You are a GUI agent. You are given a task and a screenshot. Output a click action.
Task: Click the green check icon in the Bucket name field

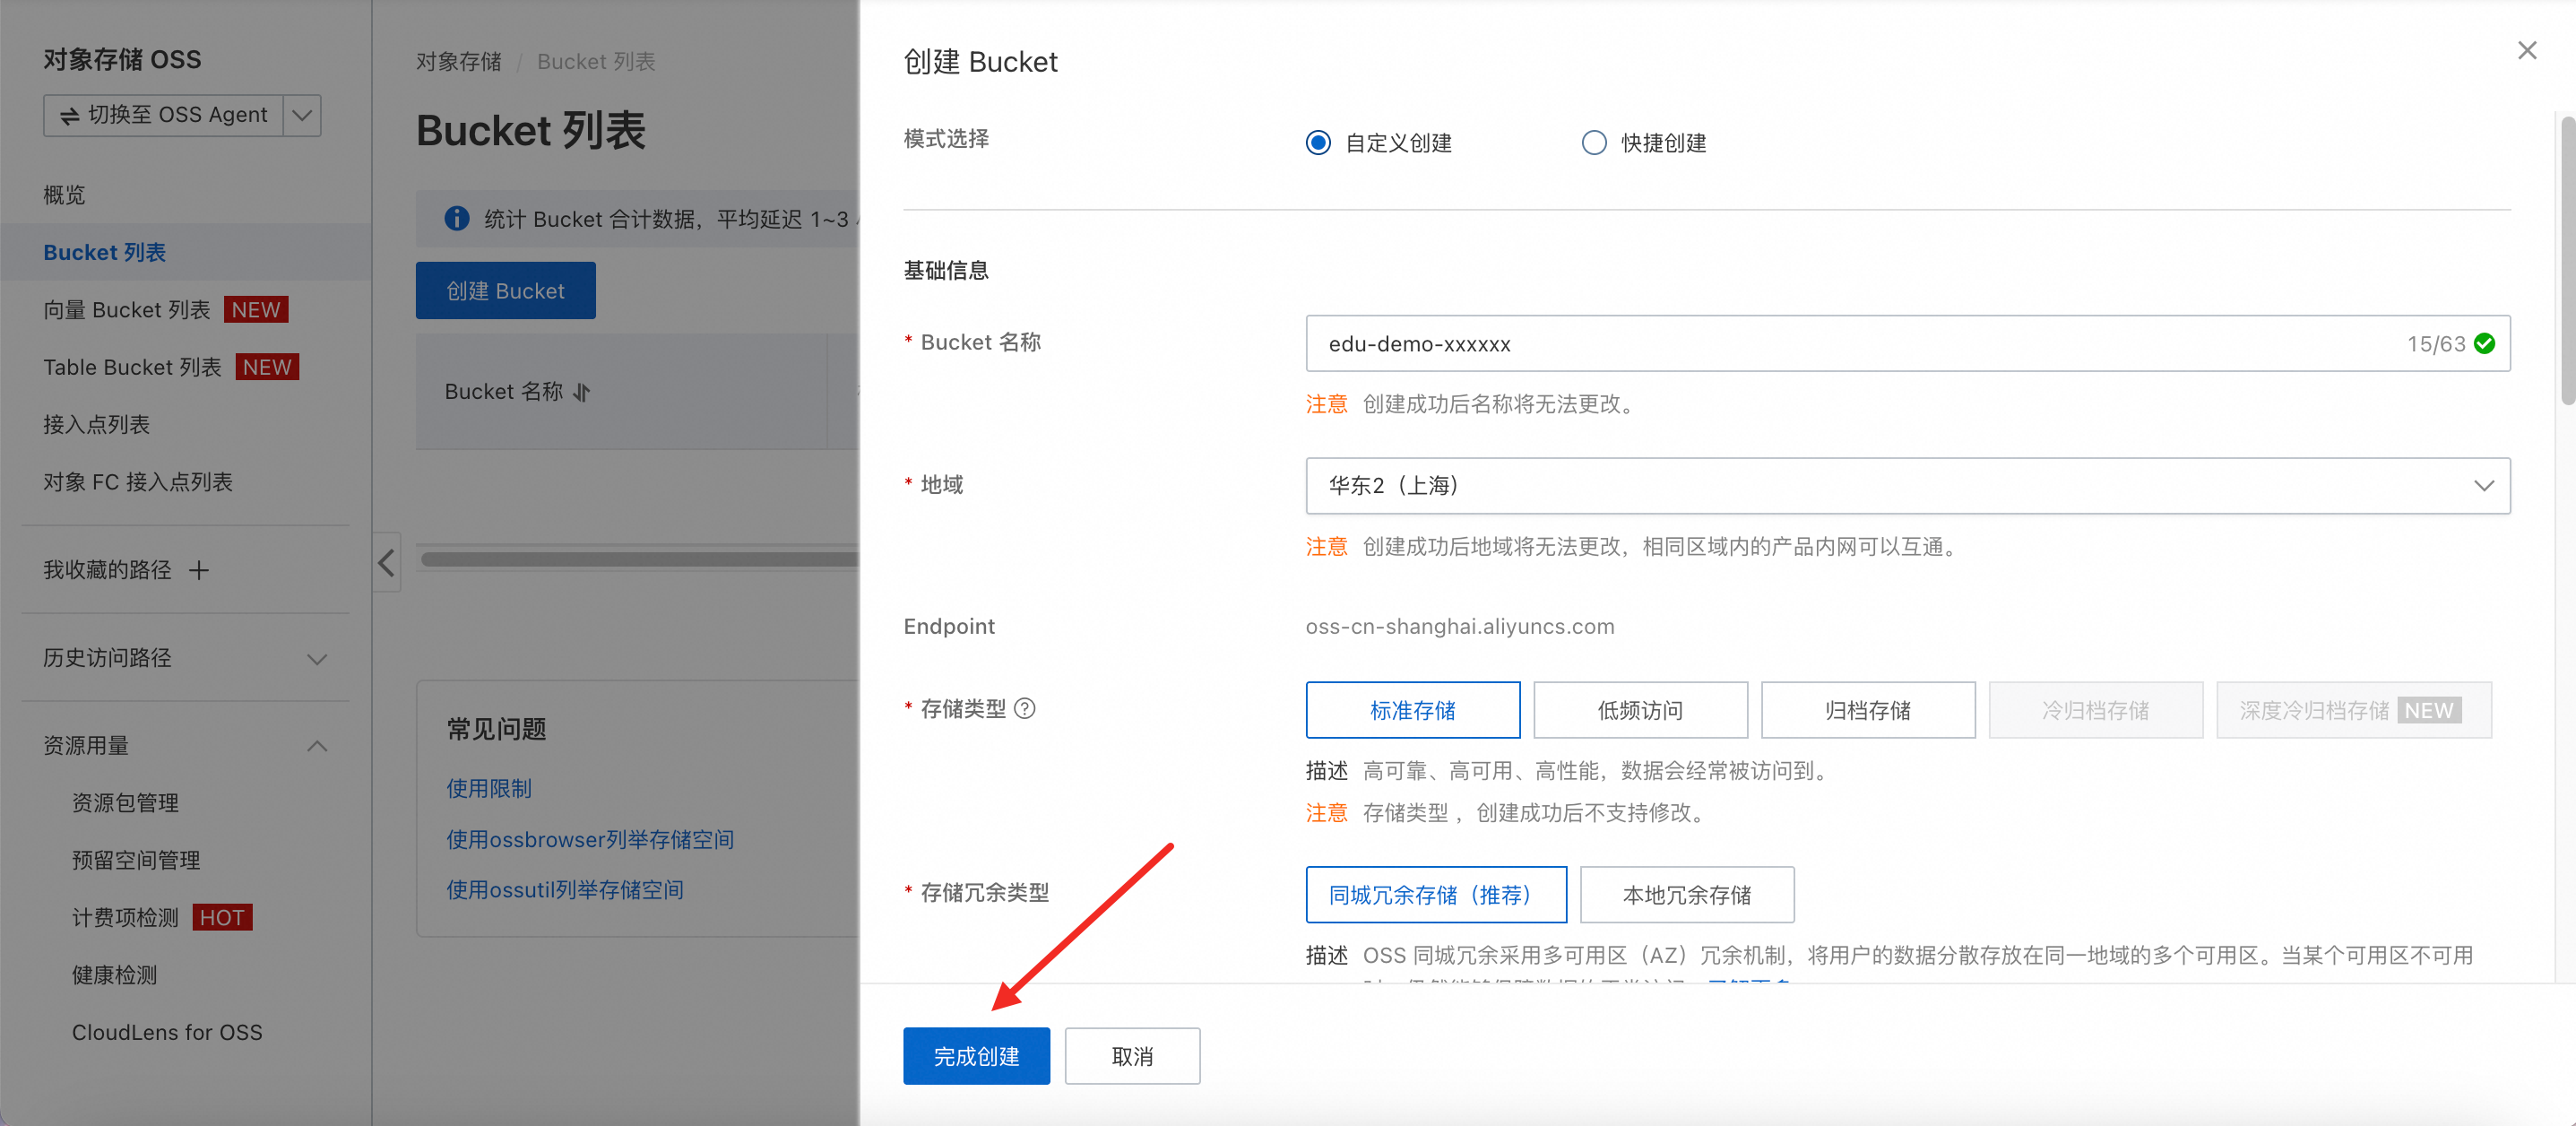coord(2484,343)
